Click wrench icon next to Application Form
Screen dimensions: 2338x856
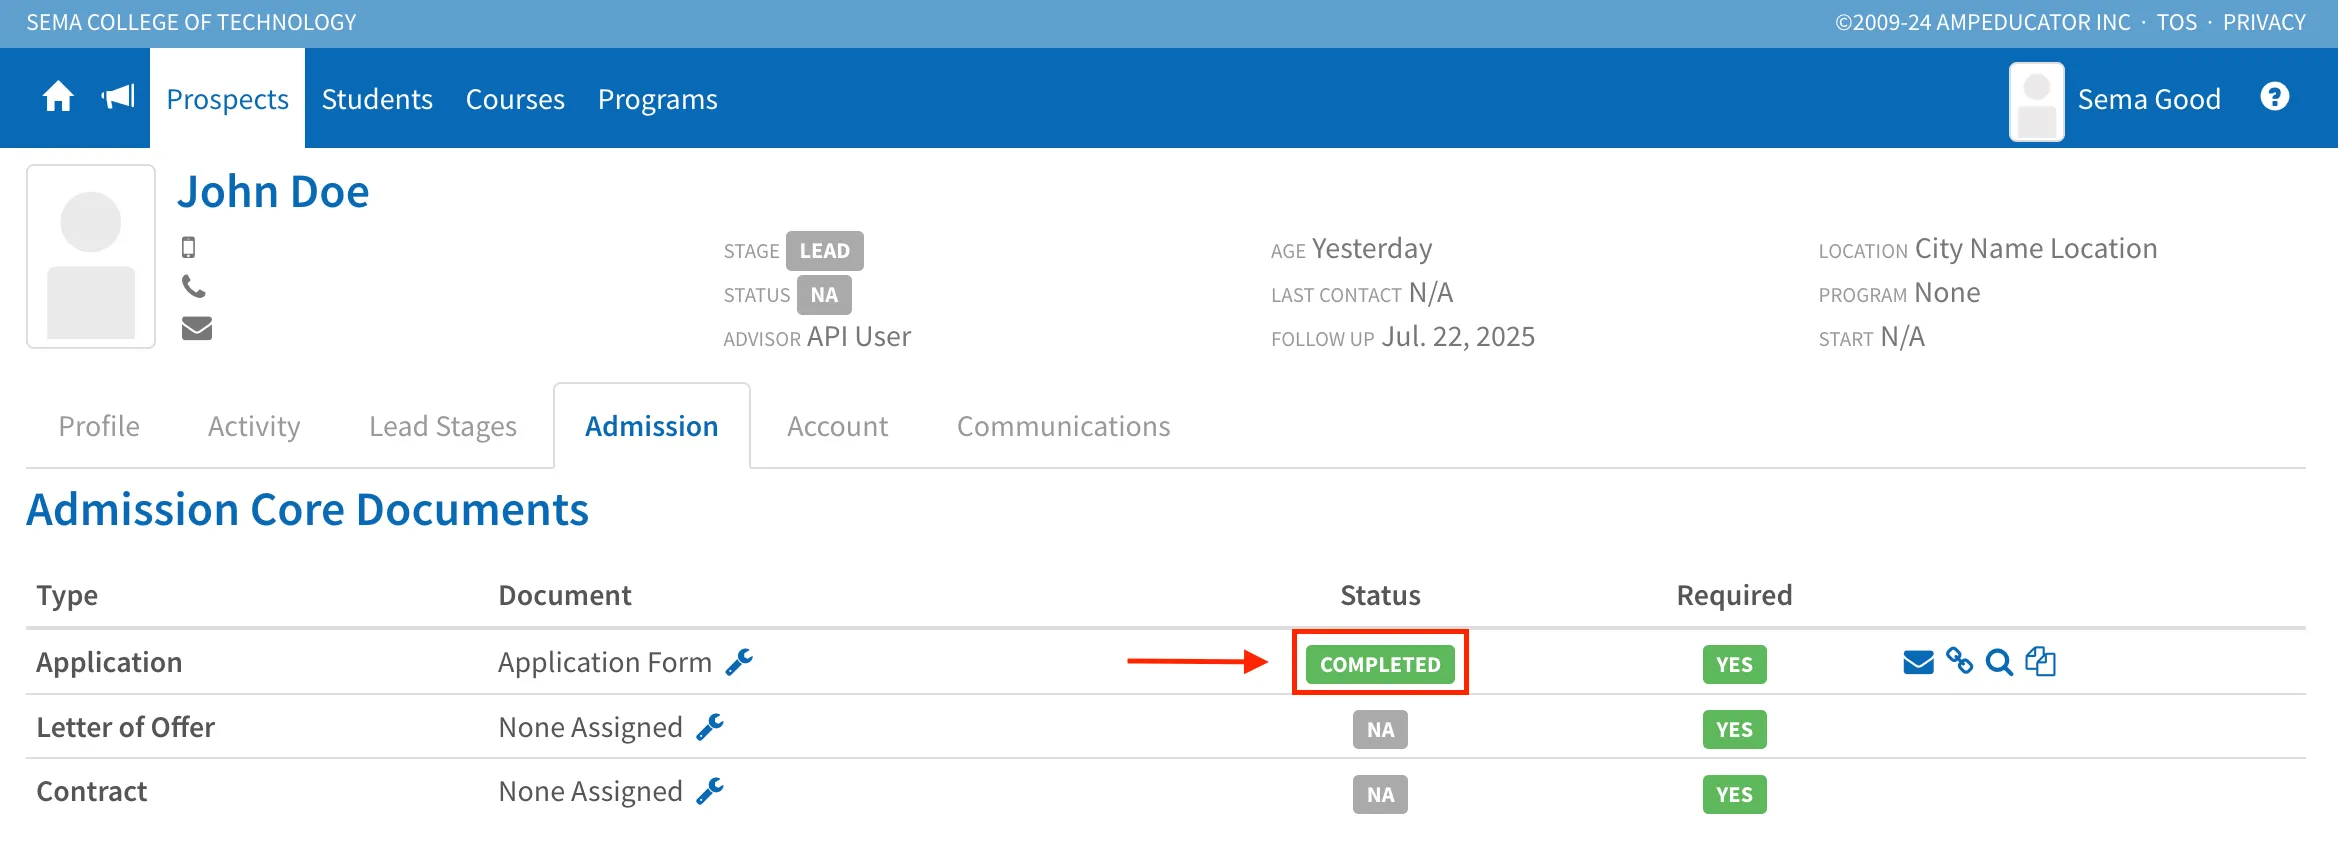coord(739,662)
